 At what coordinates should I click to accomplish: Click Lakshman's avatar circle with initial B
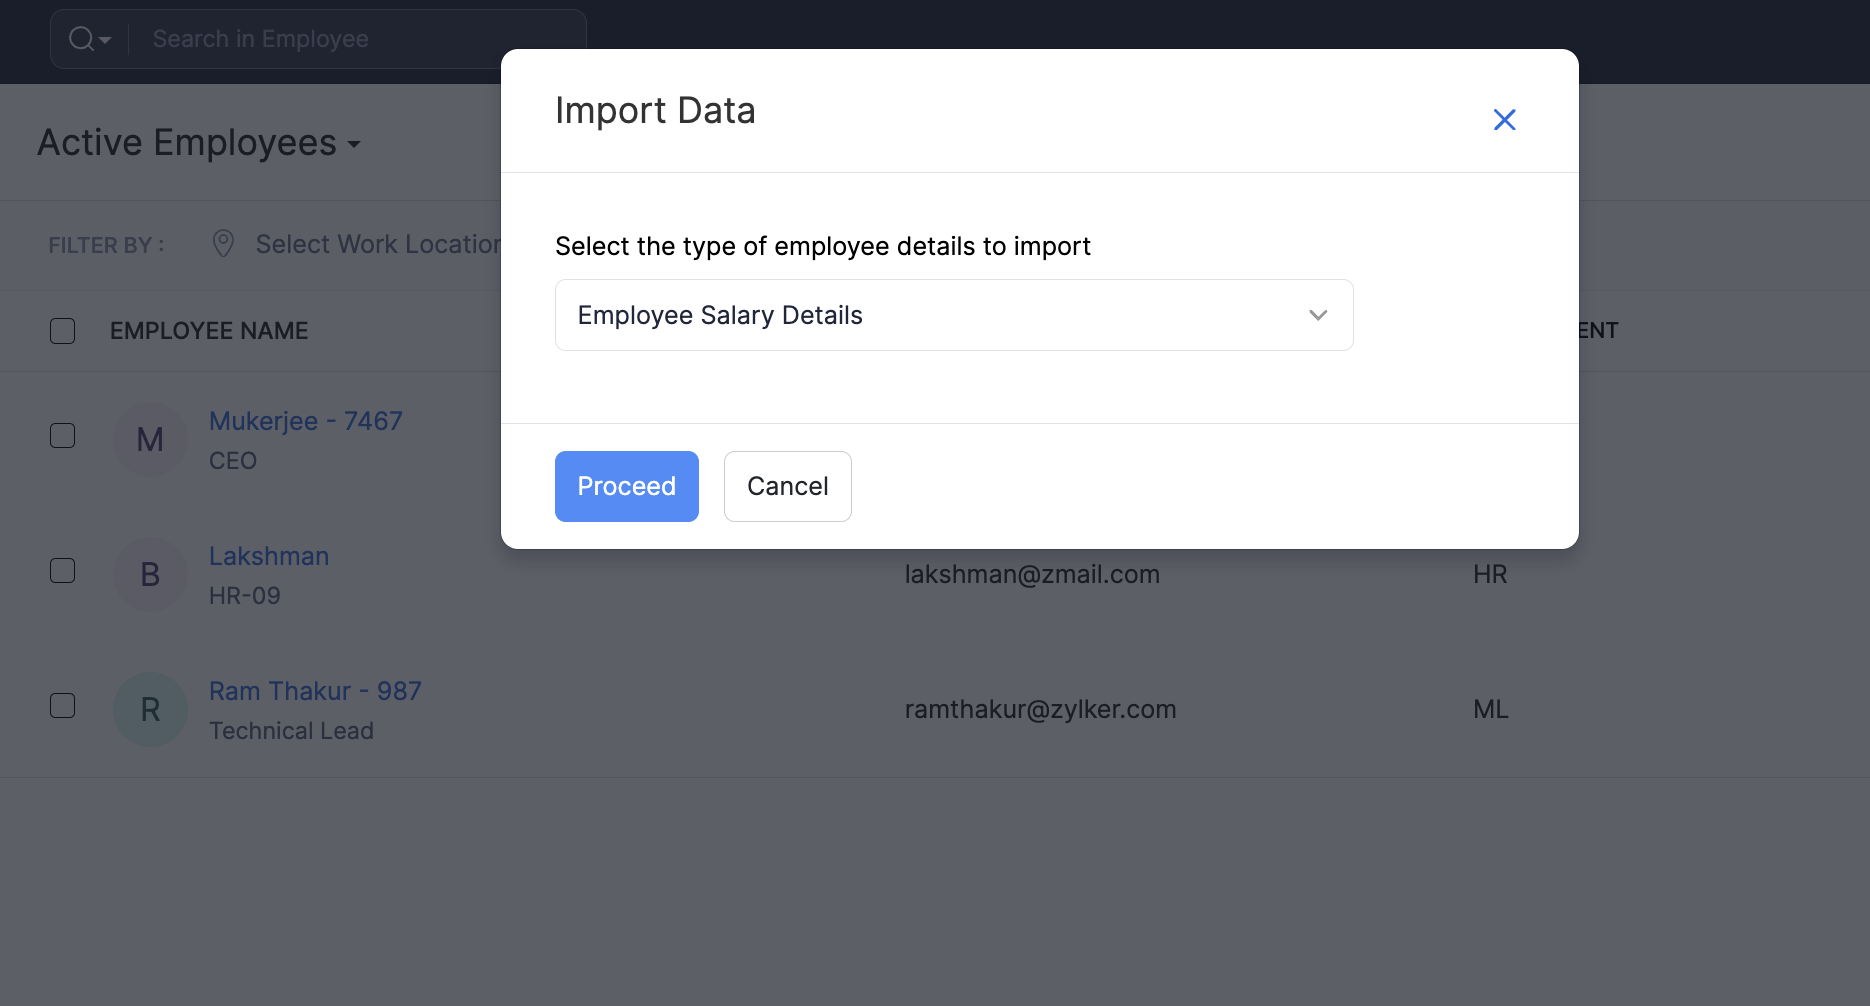[x=150, y=574]
